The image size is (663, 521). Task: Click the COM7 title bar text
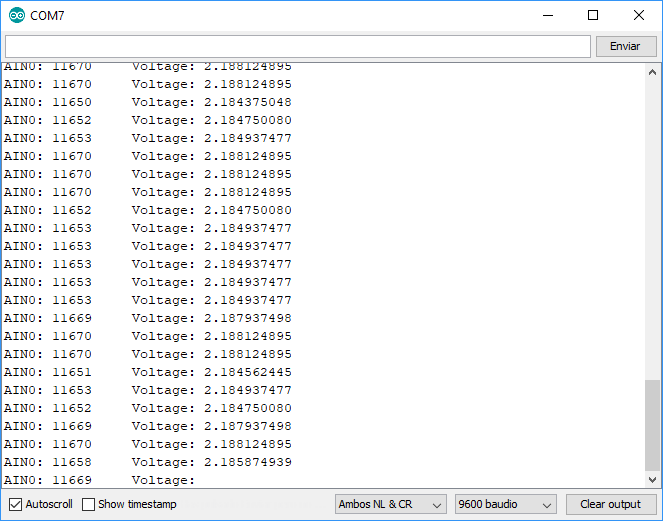pyautogui.click(x=47, y=16)
